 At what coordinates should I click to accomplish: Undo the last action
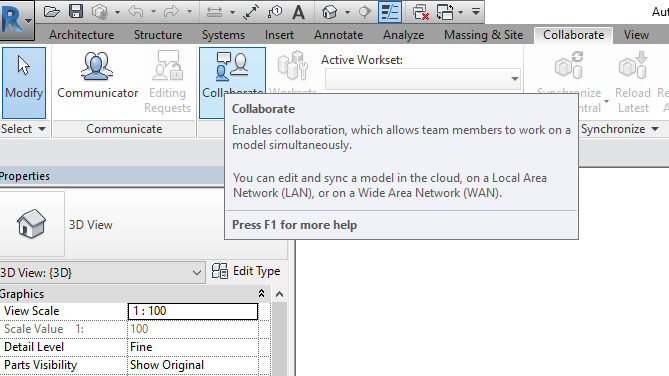coord(136,12)
